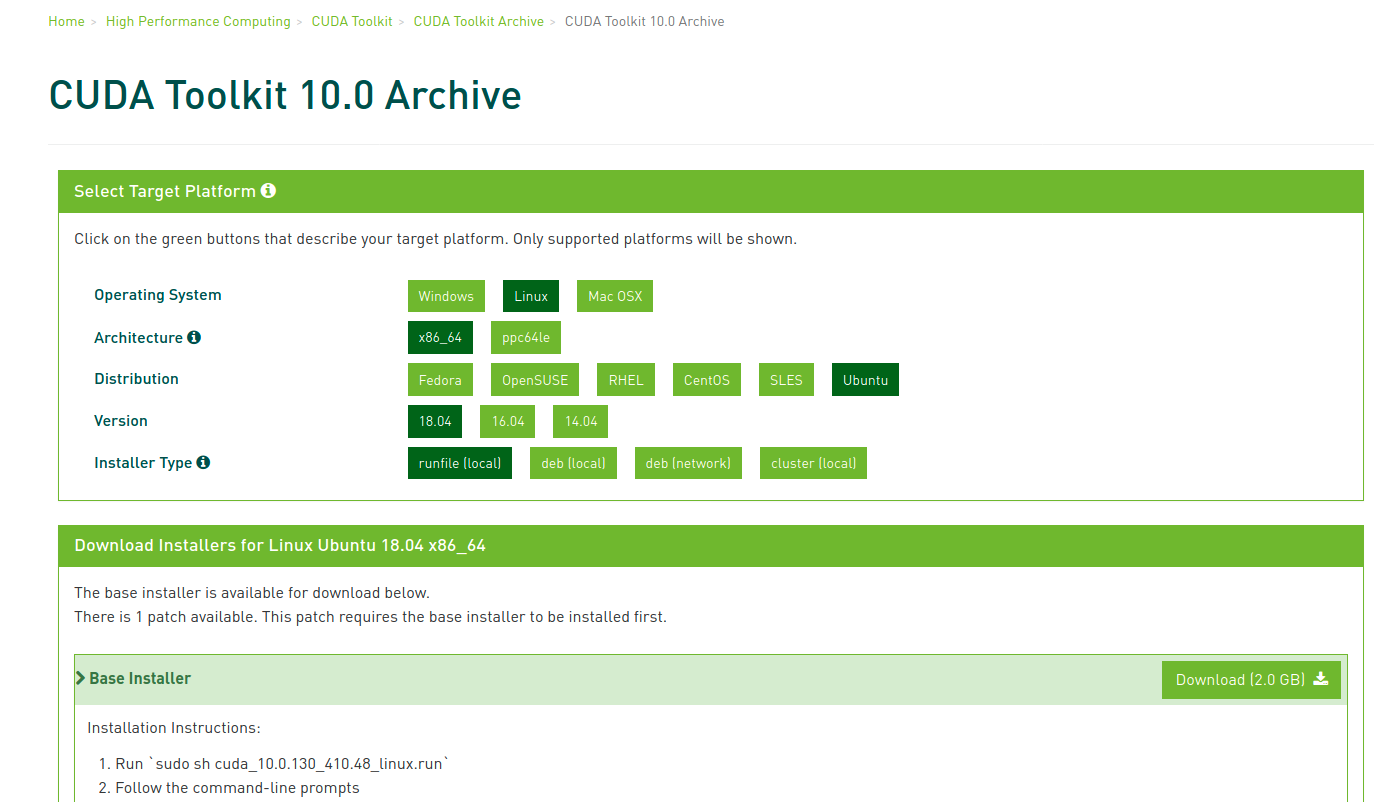The width and height of the screenshot is (1378, 802).
Task: Select the Linux operating system
Action: point(531,296)
